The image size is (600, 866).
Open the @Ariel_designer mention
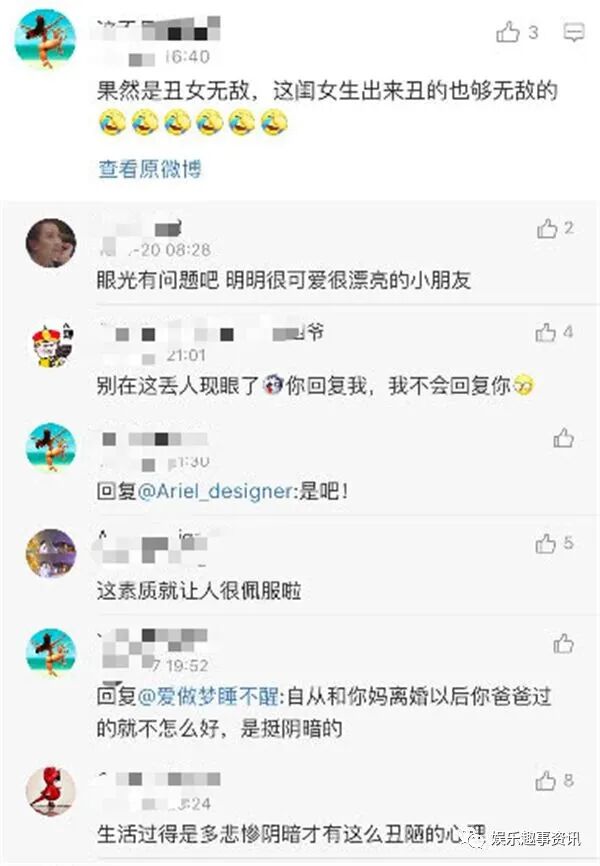coord(215,491)
